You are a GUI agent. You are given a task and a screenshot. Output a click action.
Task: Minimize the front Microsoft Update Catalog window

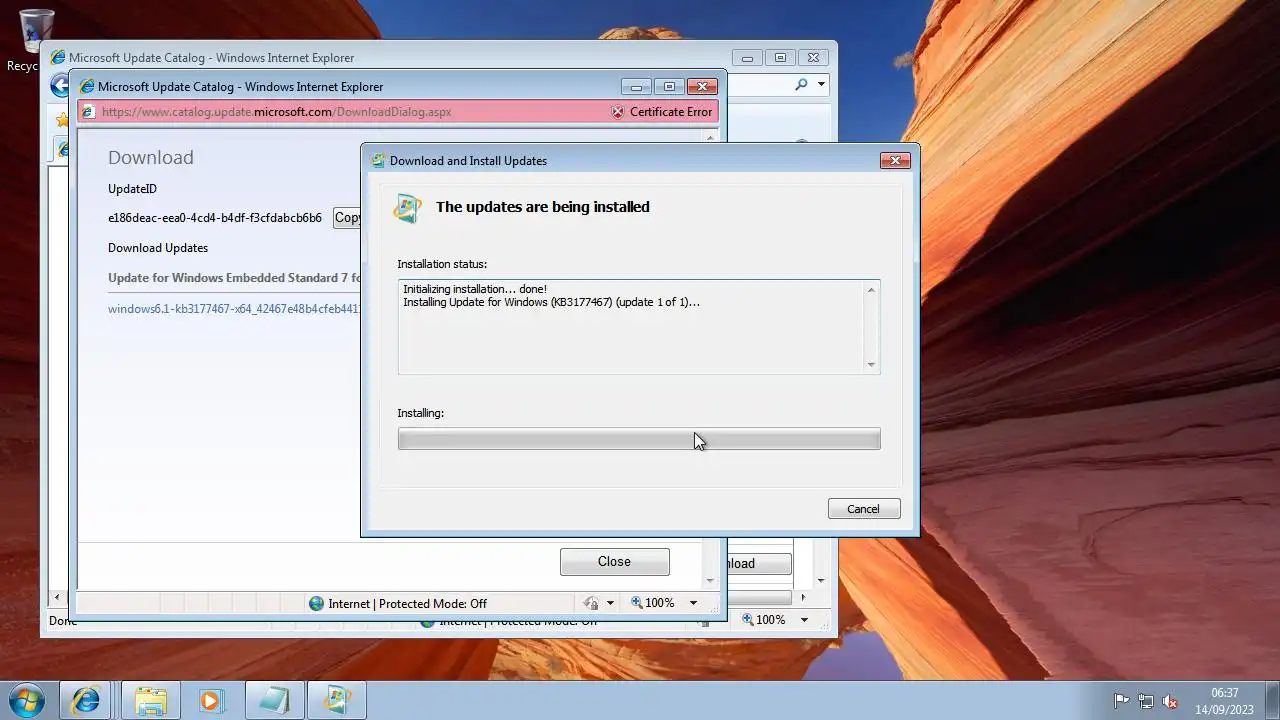(x=635, y=87)
